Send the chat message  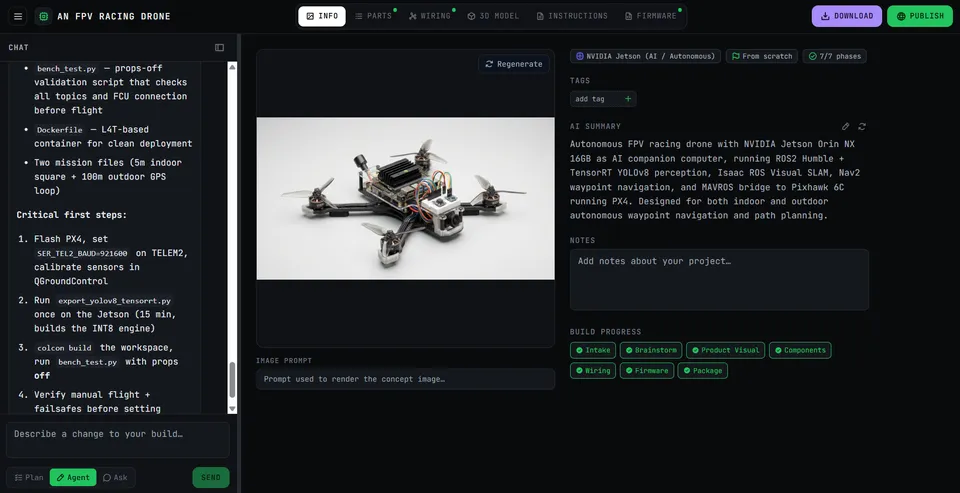coord(211,478)
